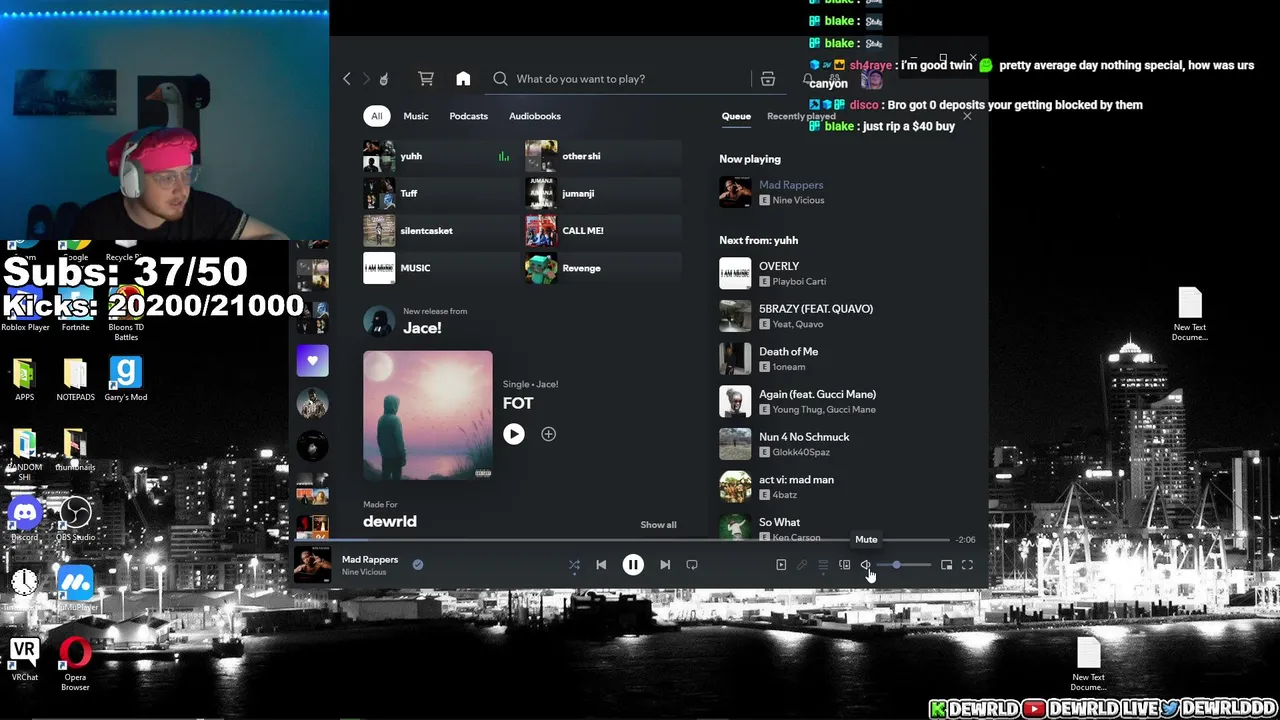Open the silentcasket tile

tap(440, 231)
